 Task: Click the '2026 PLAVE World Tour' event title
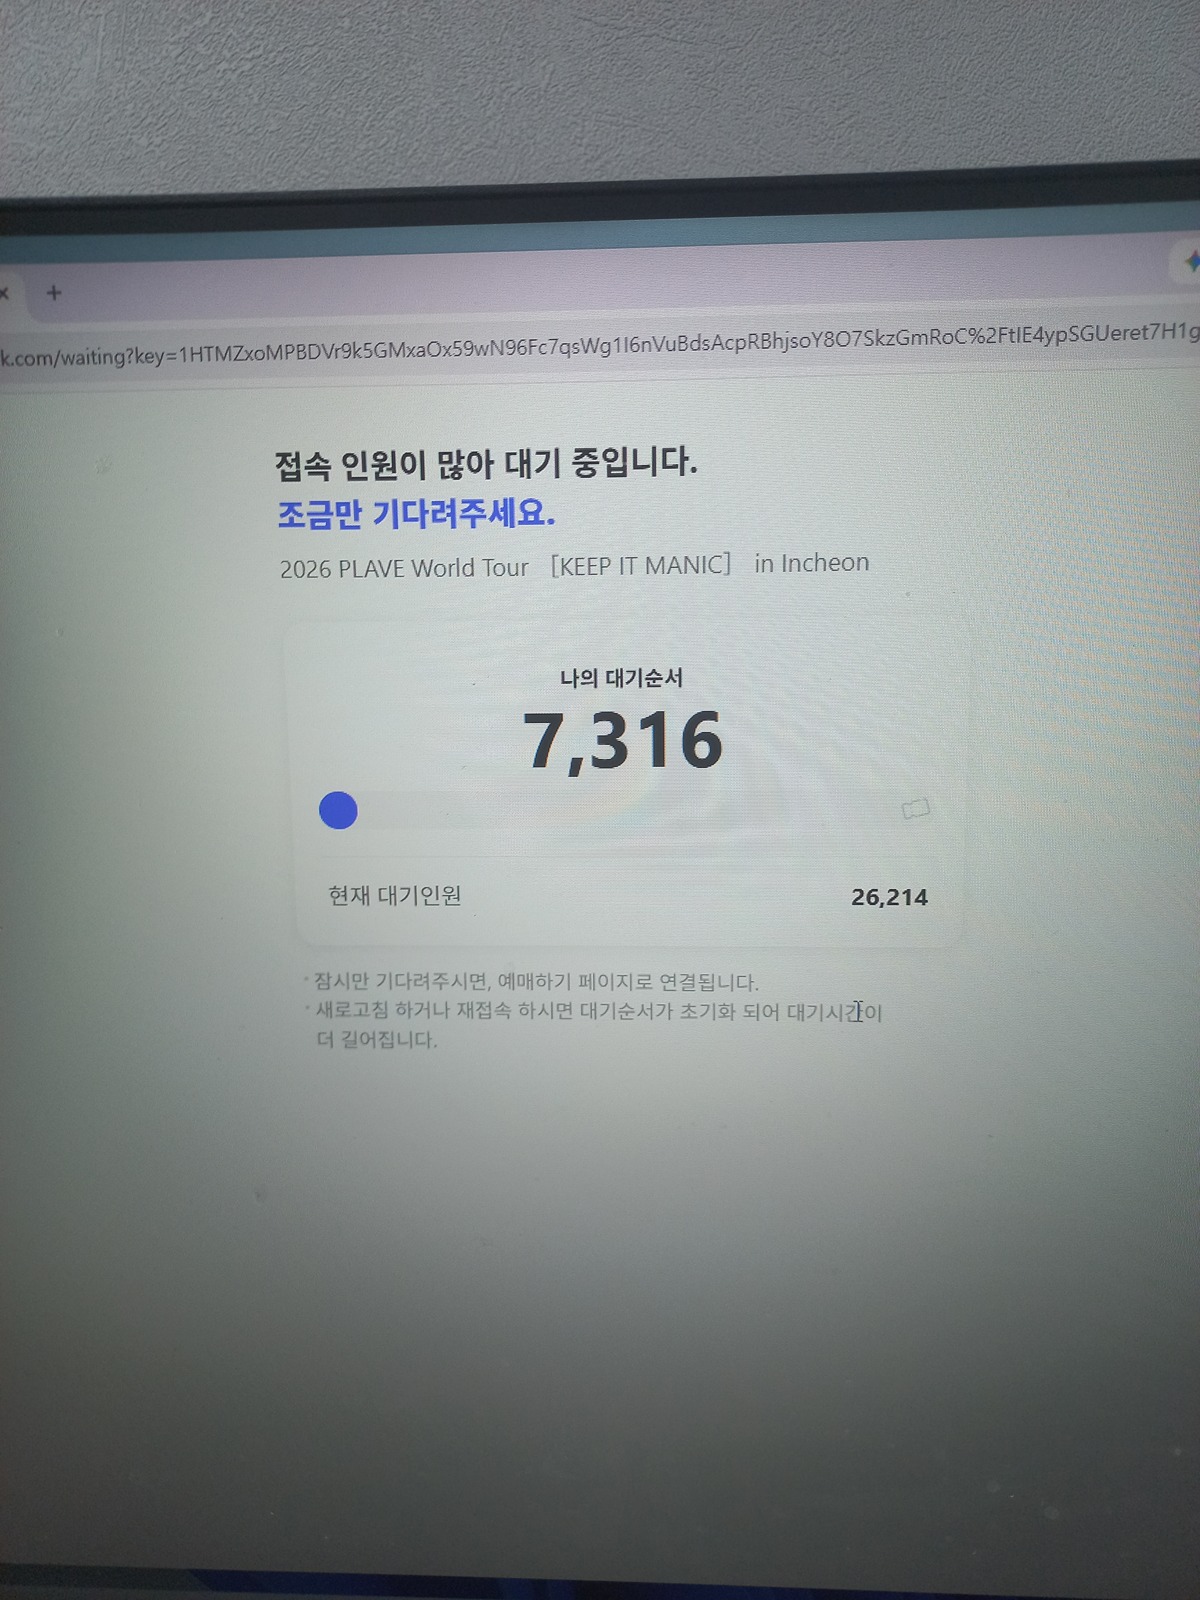(574, 566)
